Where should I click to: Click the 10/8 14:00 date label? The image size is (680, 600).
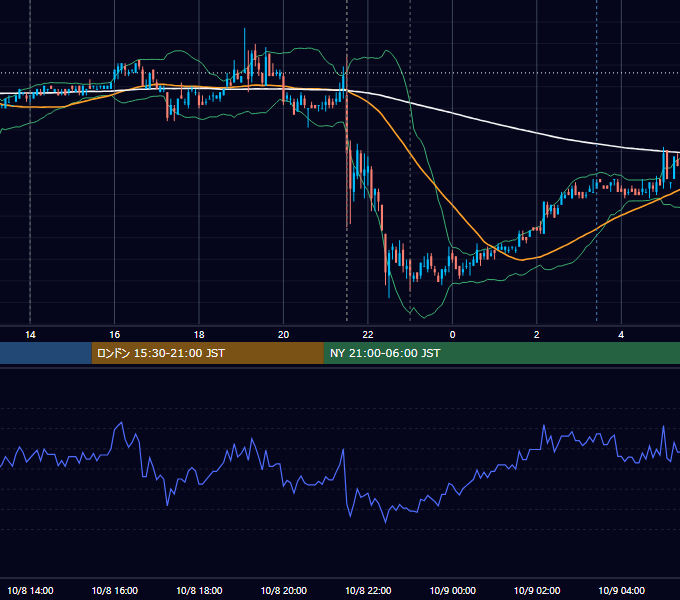click(x=30, y=590)
